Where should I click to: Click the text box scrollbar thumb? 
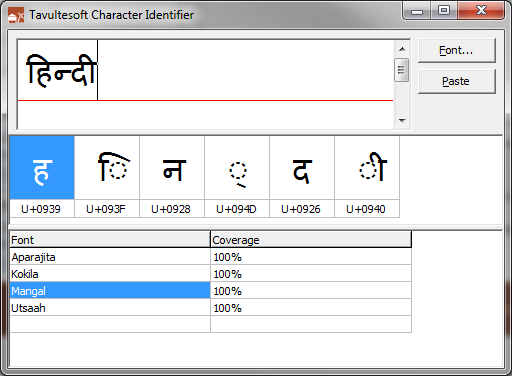[401, 70]
